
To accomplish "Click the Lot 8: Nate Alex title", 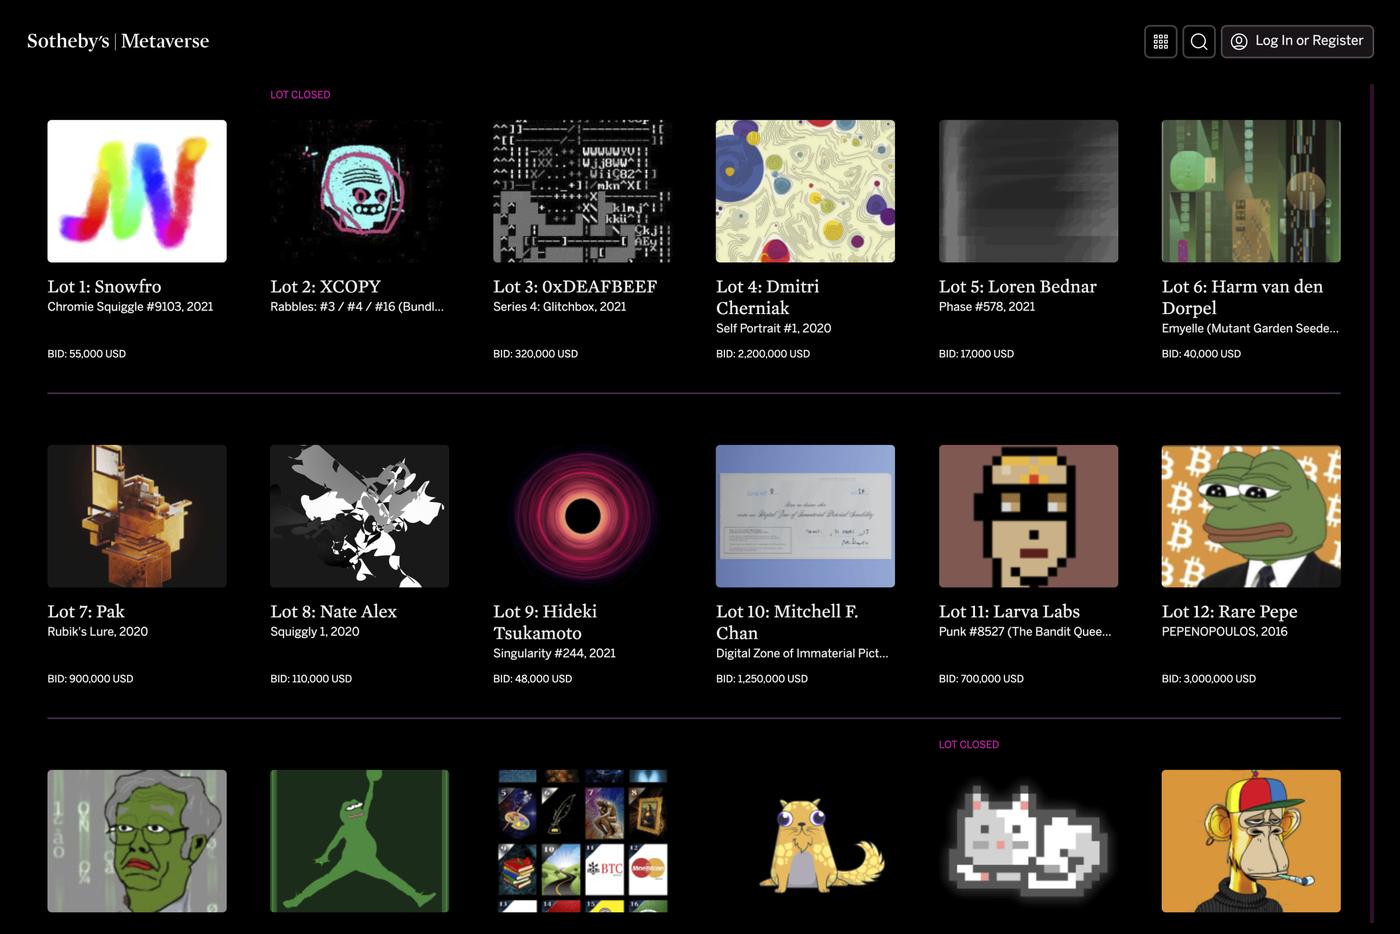I will 333,611.
